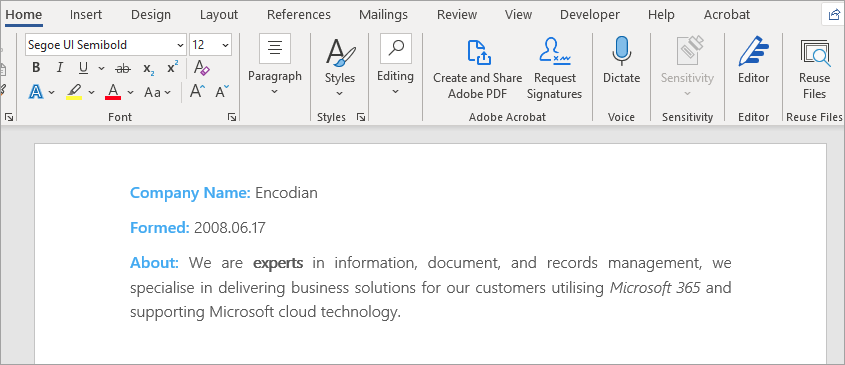Click 'Formed:' label in document

coord(160,228)
